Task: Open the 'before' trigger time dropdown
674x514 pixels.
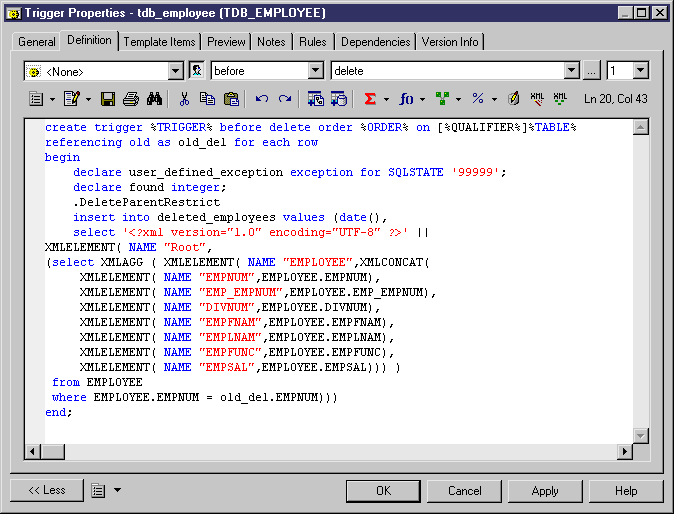Action: [316, 70]
